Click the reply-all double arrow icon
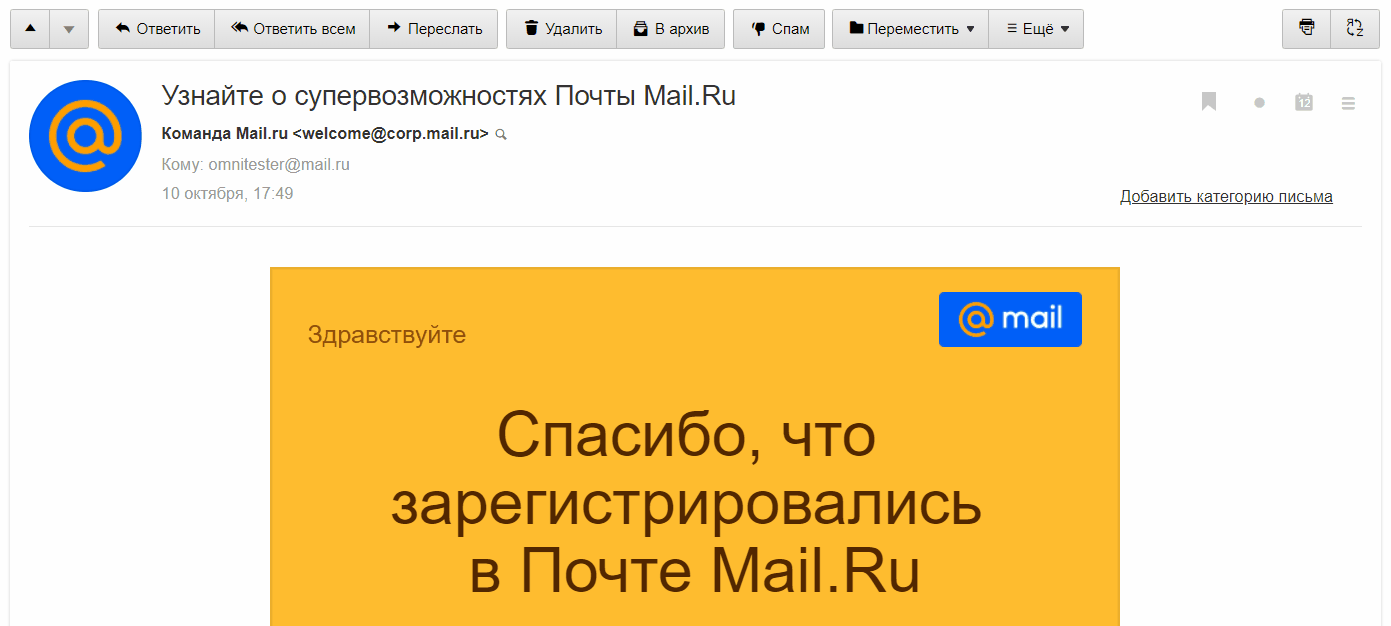1391x626 pixels. click(240, 29)
